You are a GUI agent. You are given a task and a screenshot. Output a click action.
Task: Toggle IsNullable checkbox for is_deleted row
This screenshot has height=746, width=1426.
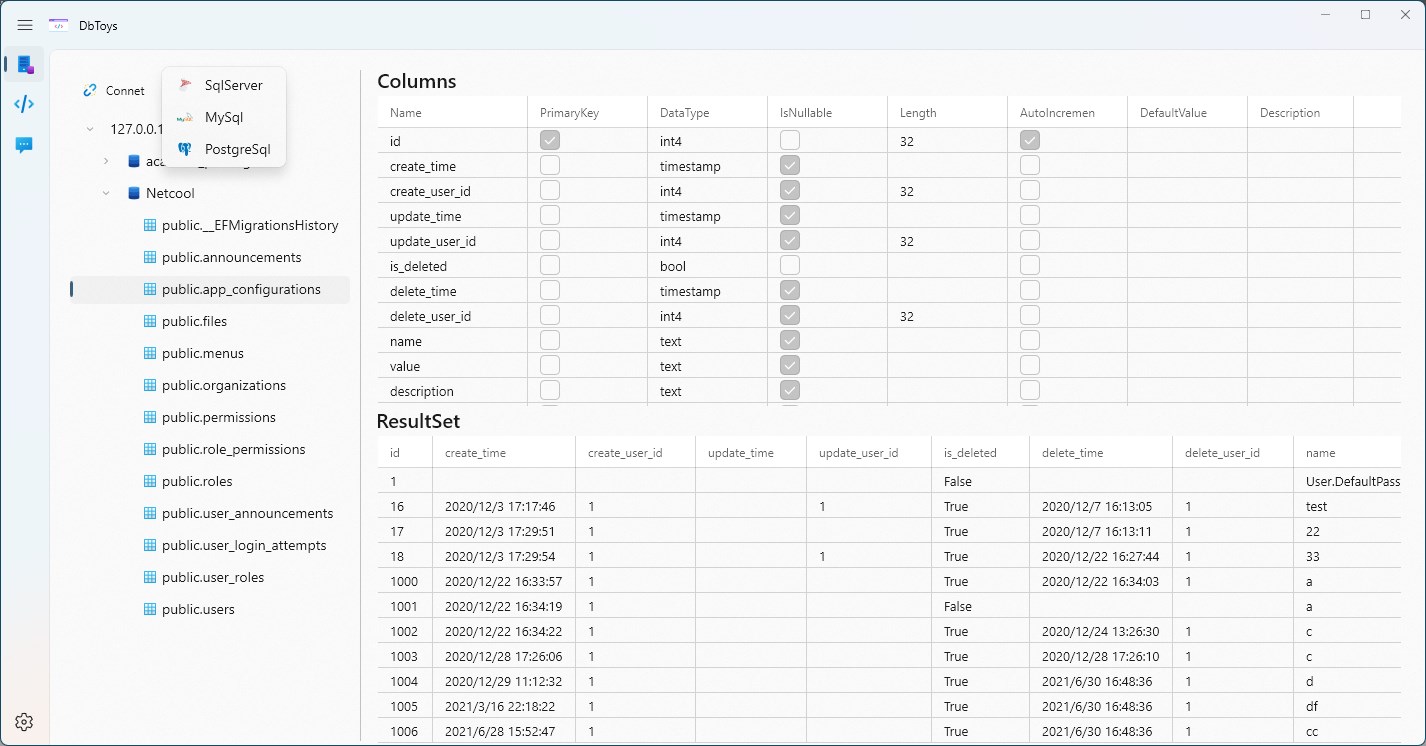point(790,265)
